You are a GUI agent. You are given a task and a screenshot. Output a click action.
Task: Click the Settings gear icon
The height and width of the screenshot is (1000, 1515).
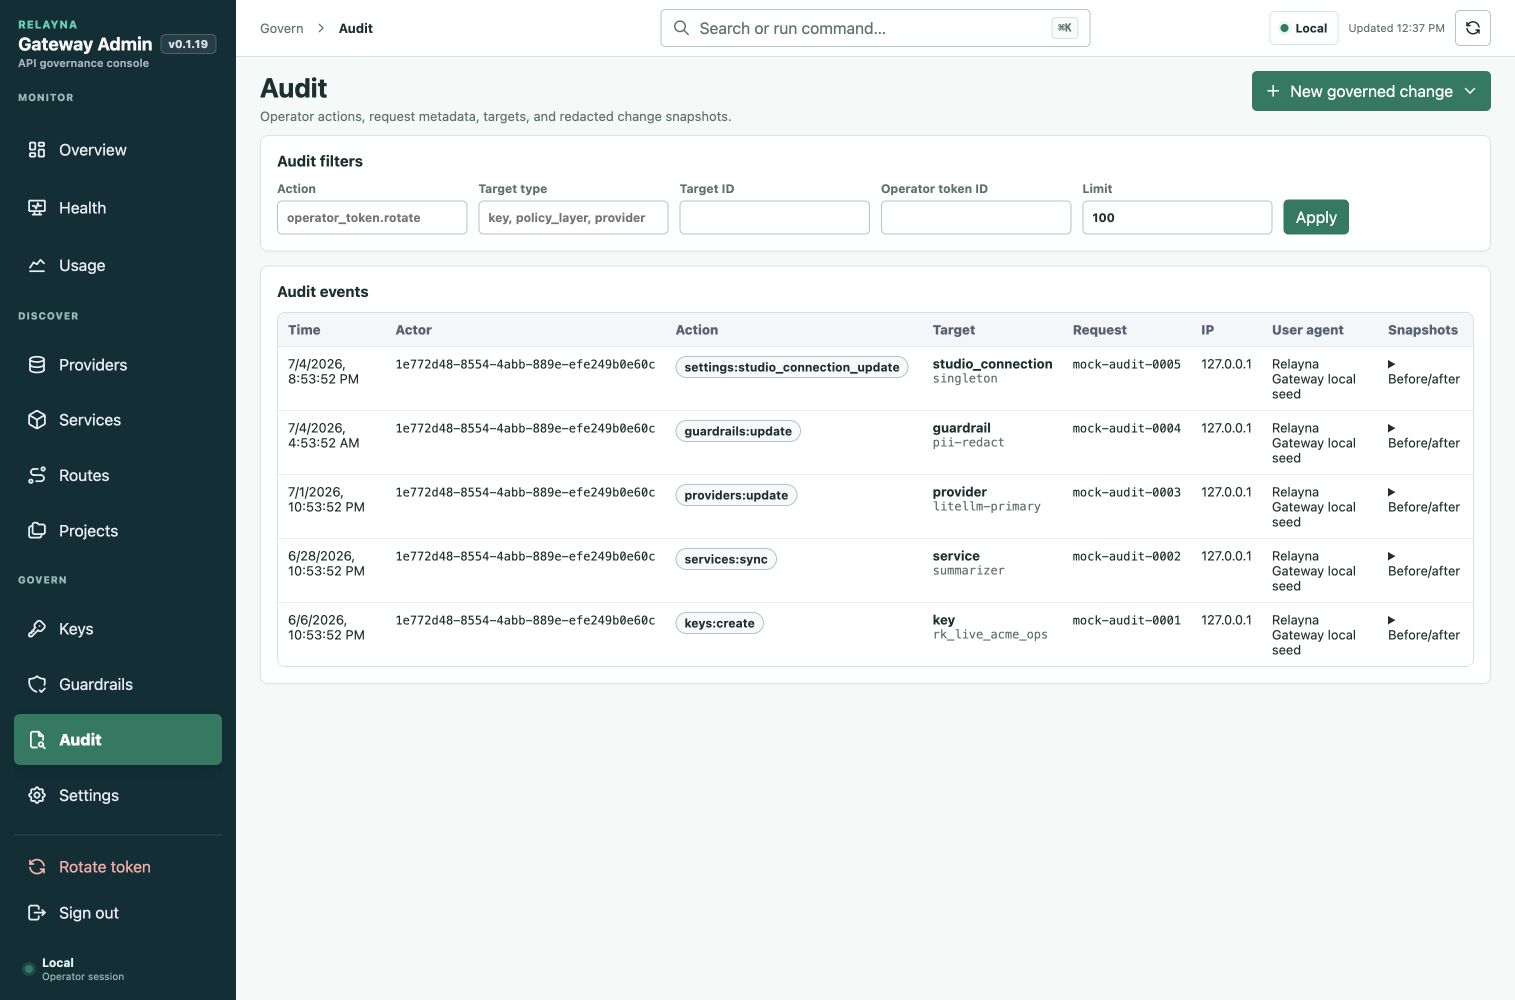37,795
